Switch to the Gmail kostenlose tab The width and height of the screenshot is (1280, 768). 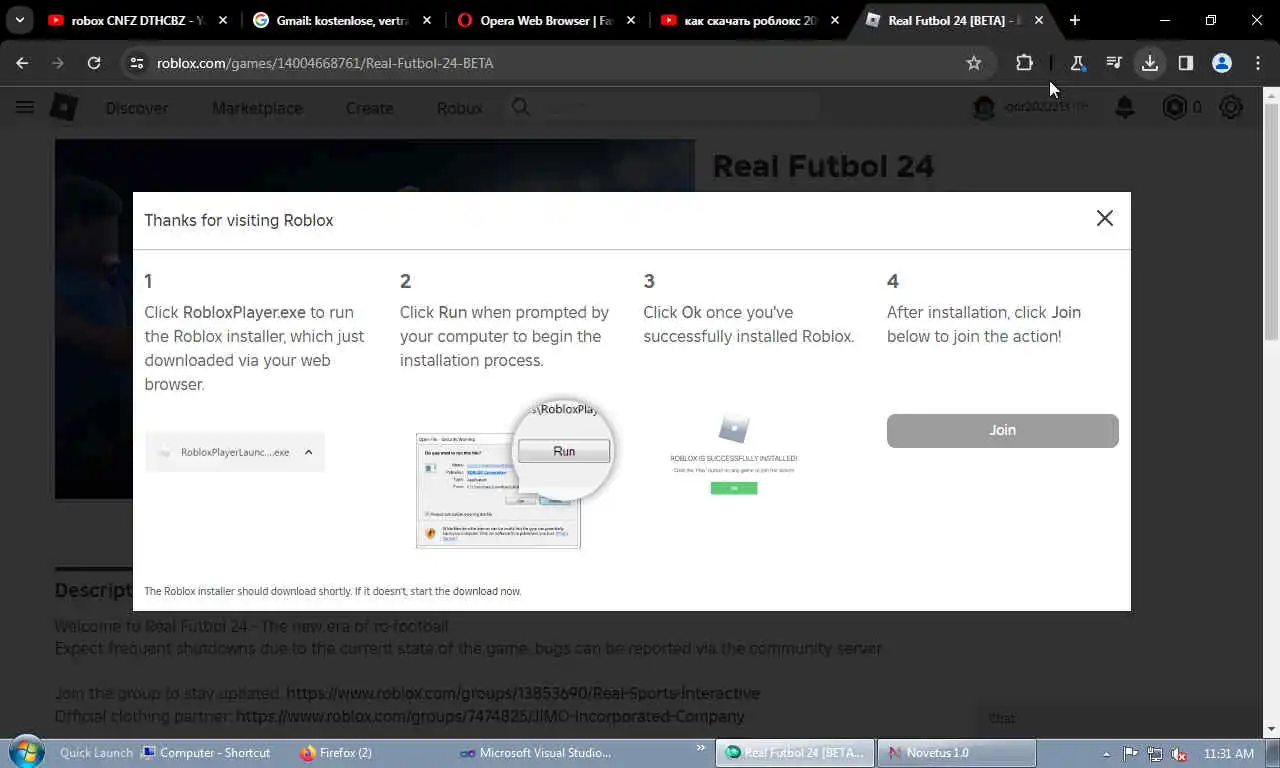click(341, 20)
